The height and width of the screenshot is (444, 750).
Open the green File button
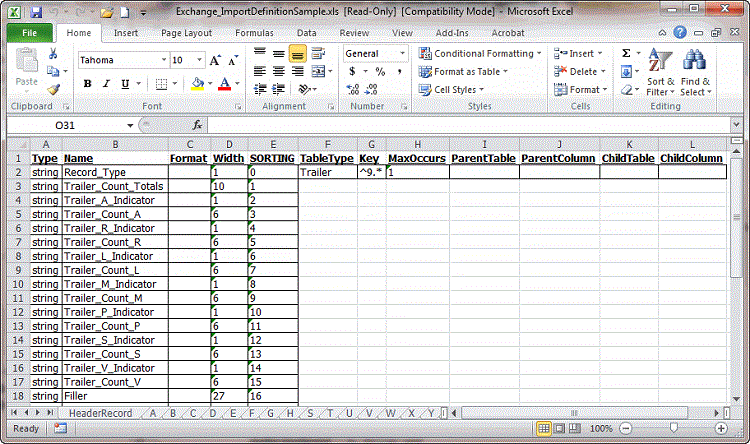pyautogui.click(x=29, y=32)
